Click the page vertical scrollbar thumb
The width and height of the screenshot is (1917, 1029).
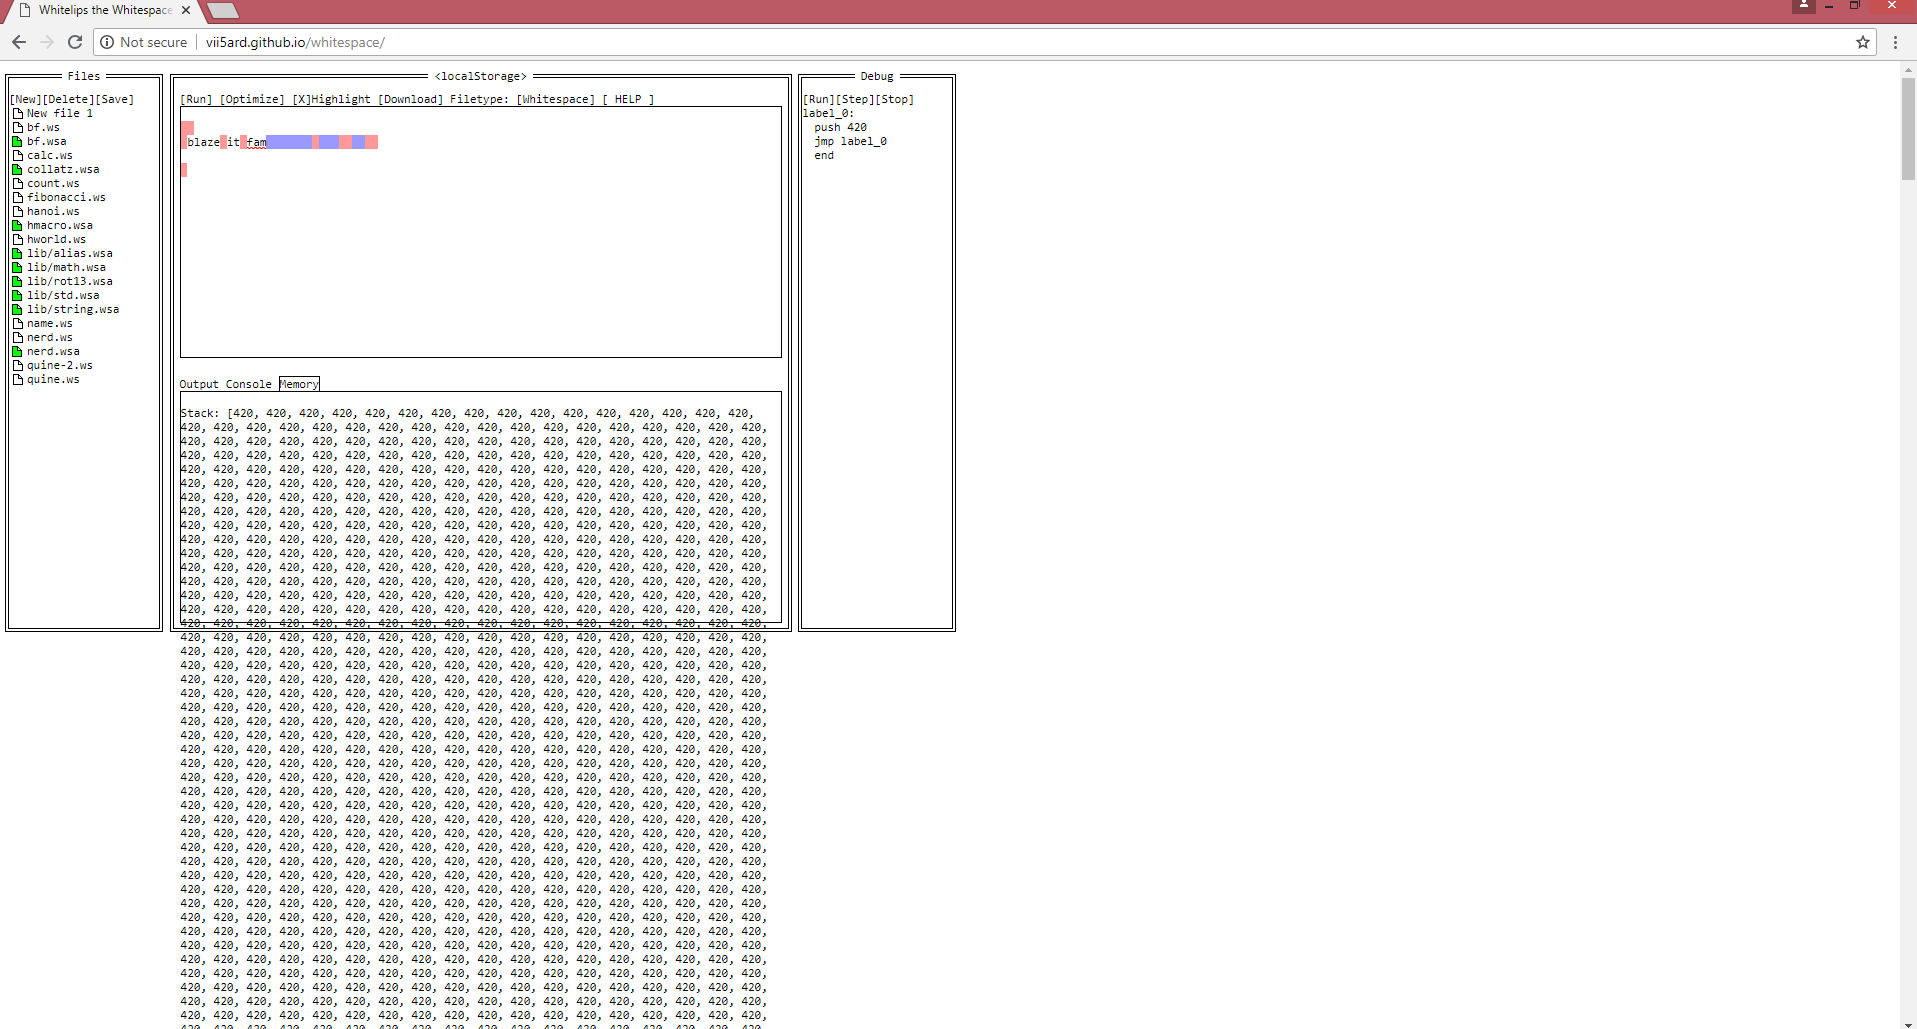1908,128
